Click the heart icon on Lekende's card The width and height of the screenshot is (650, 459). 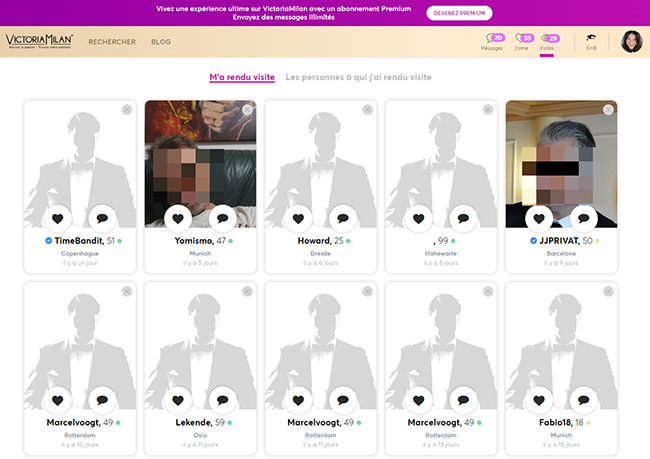point(178,400)
